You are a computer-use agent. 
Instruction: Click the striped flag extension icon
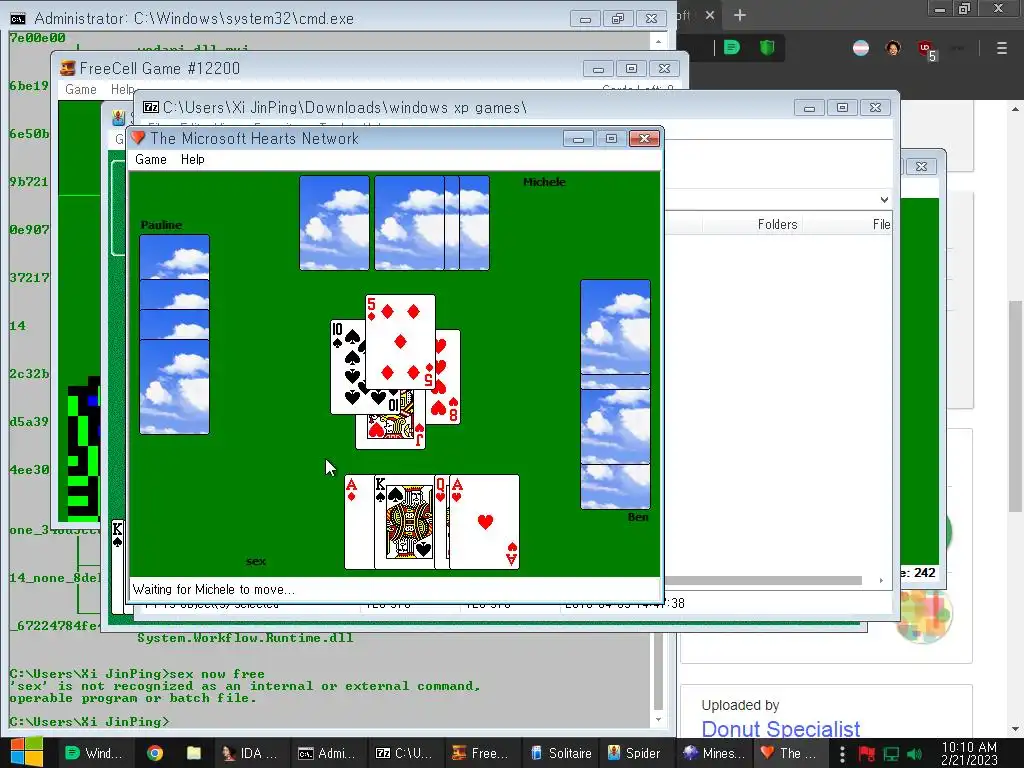(x=861, y=48)
